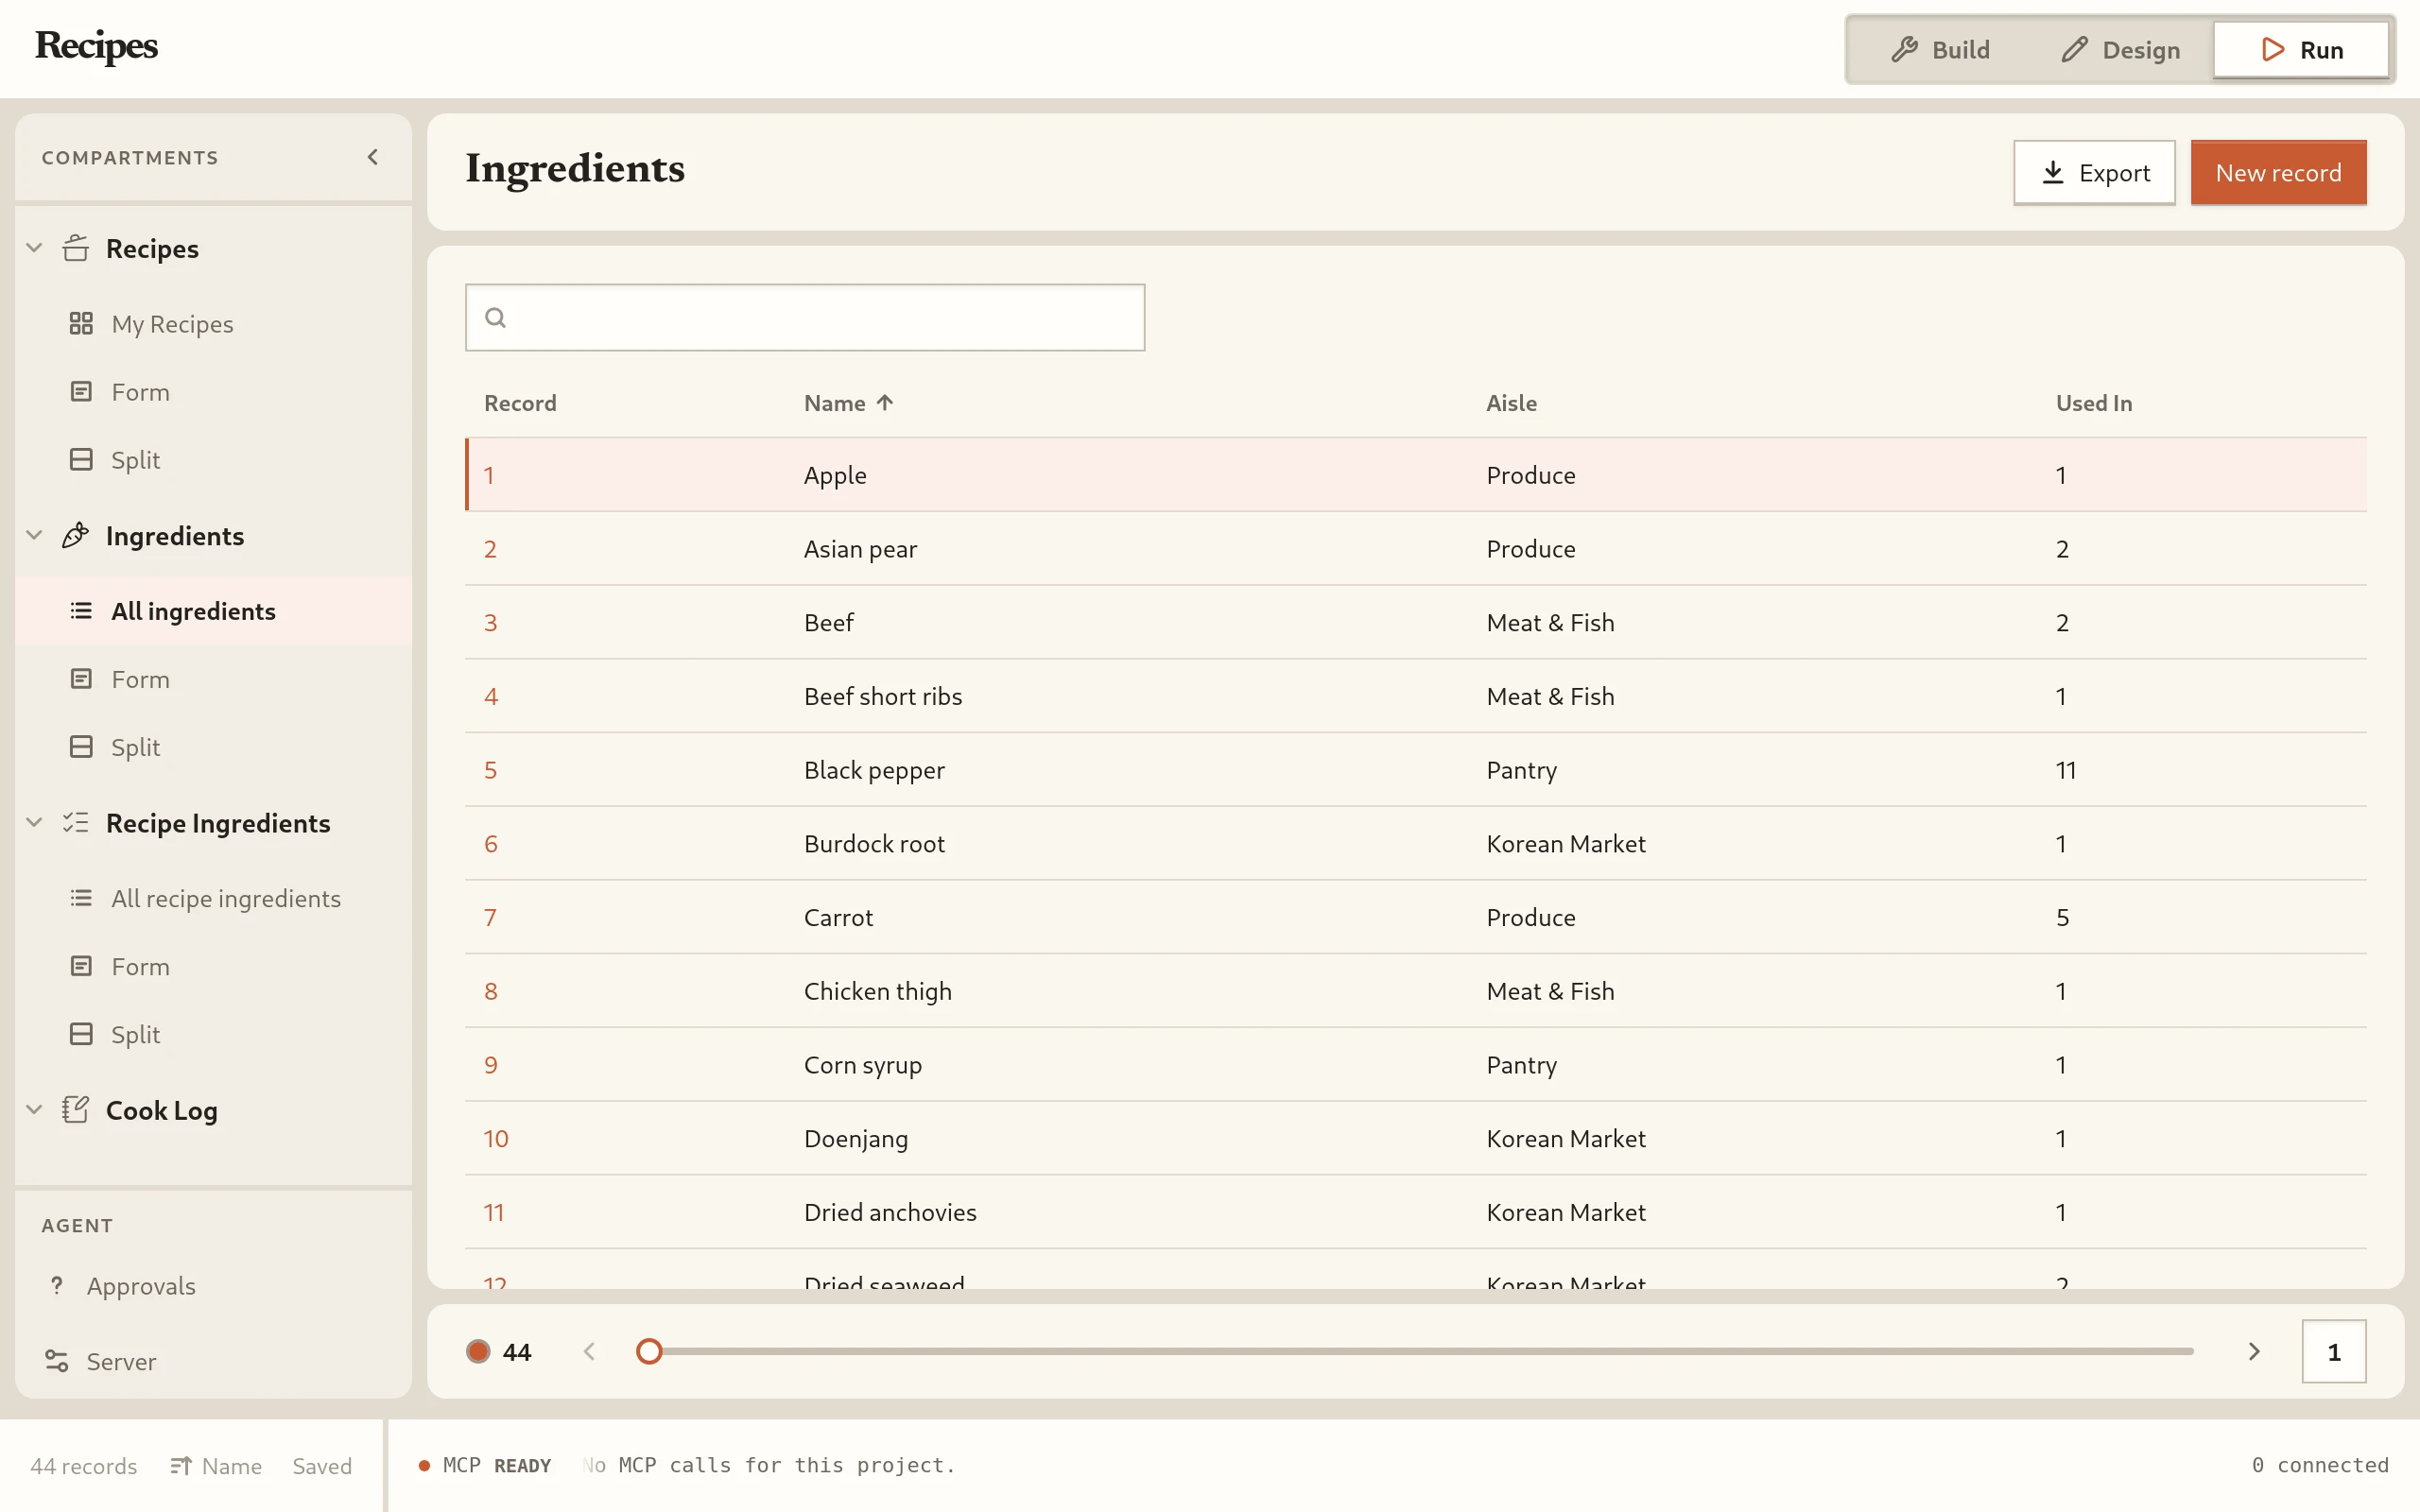This screenshot has width=2420, height=1512.
Task: Click the MCP status indicator dot
Action: (x=424, y=1466)
